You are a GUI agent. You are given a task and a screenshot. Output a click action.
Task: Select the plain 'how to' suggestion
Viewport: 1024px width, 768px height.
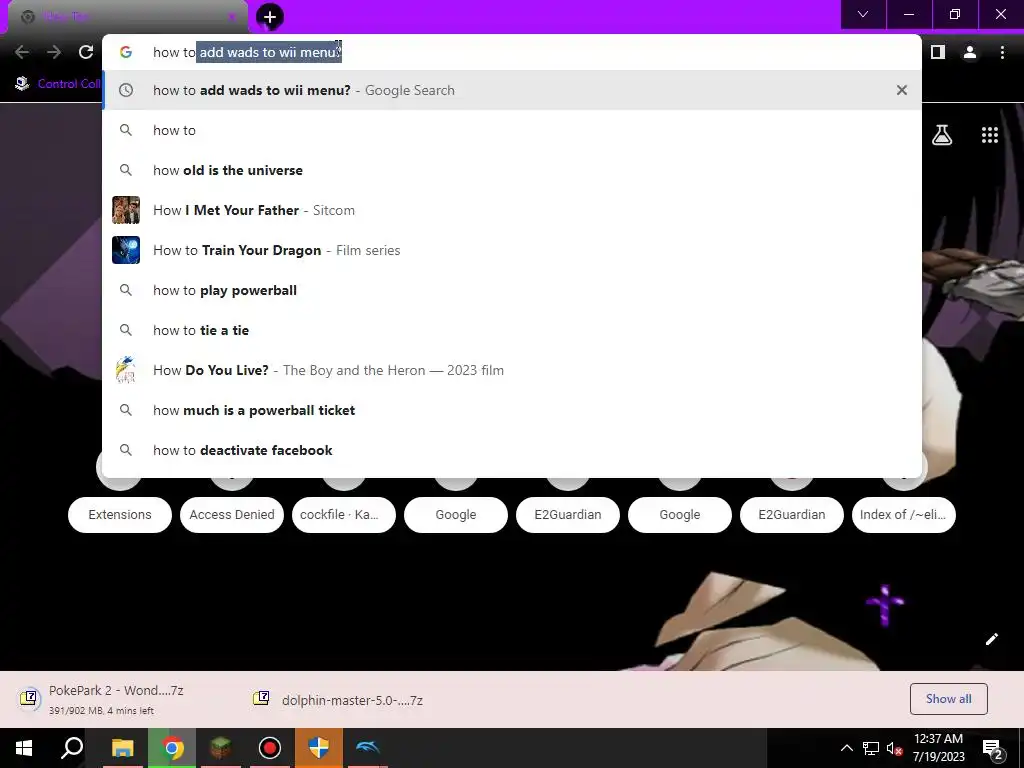point(512,130)
